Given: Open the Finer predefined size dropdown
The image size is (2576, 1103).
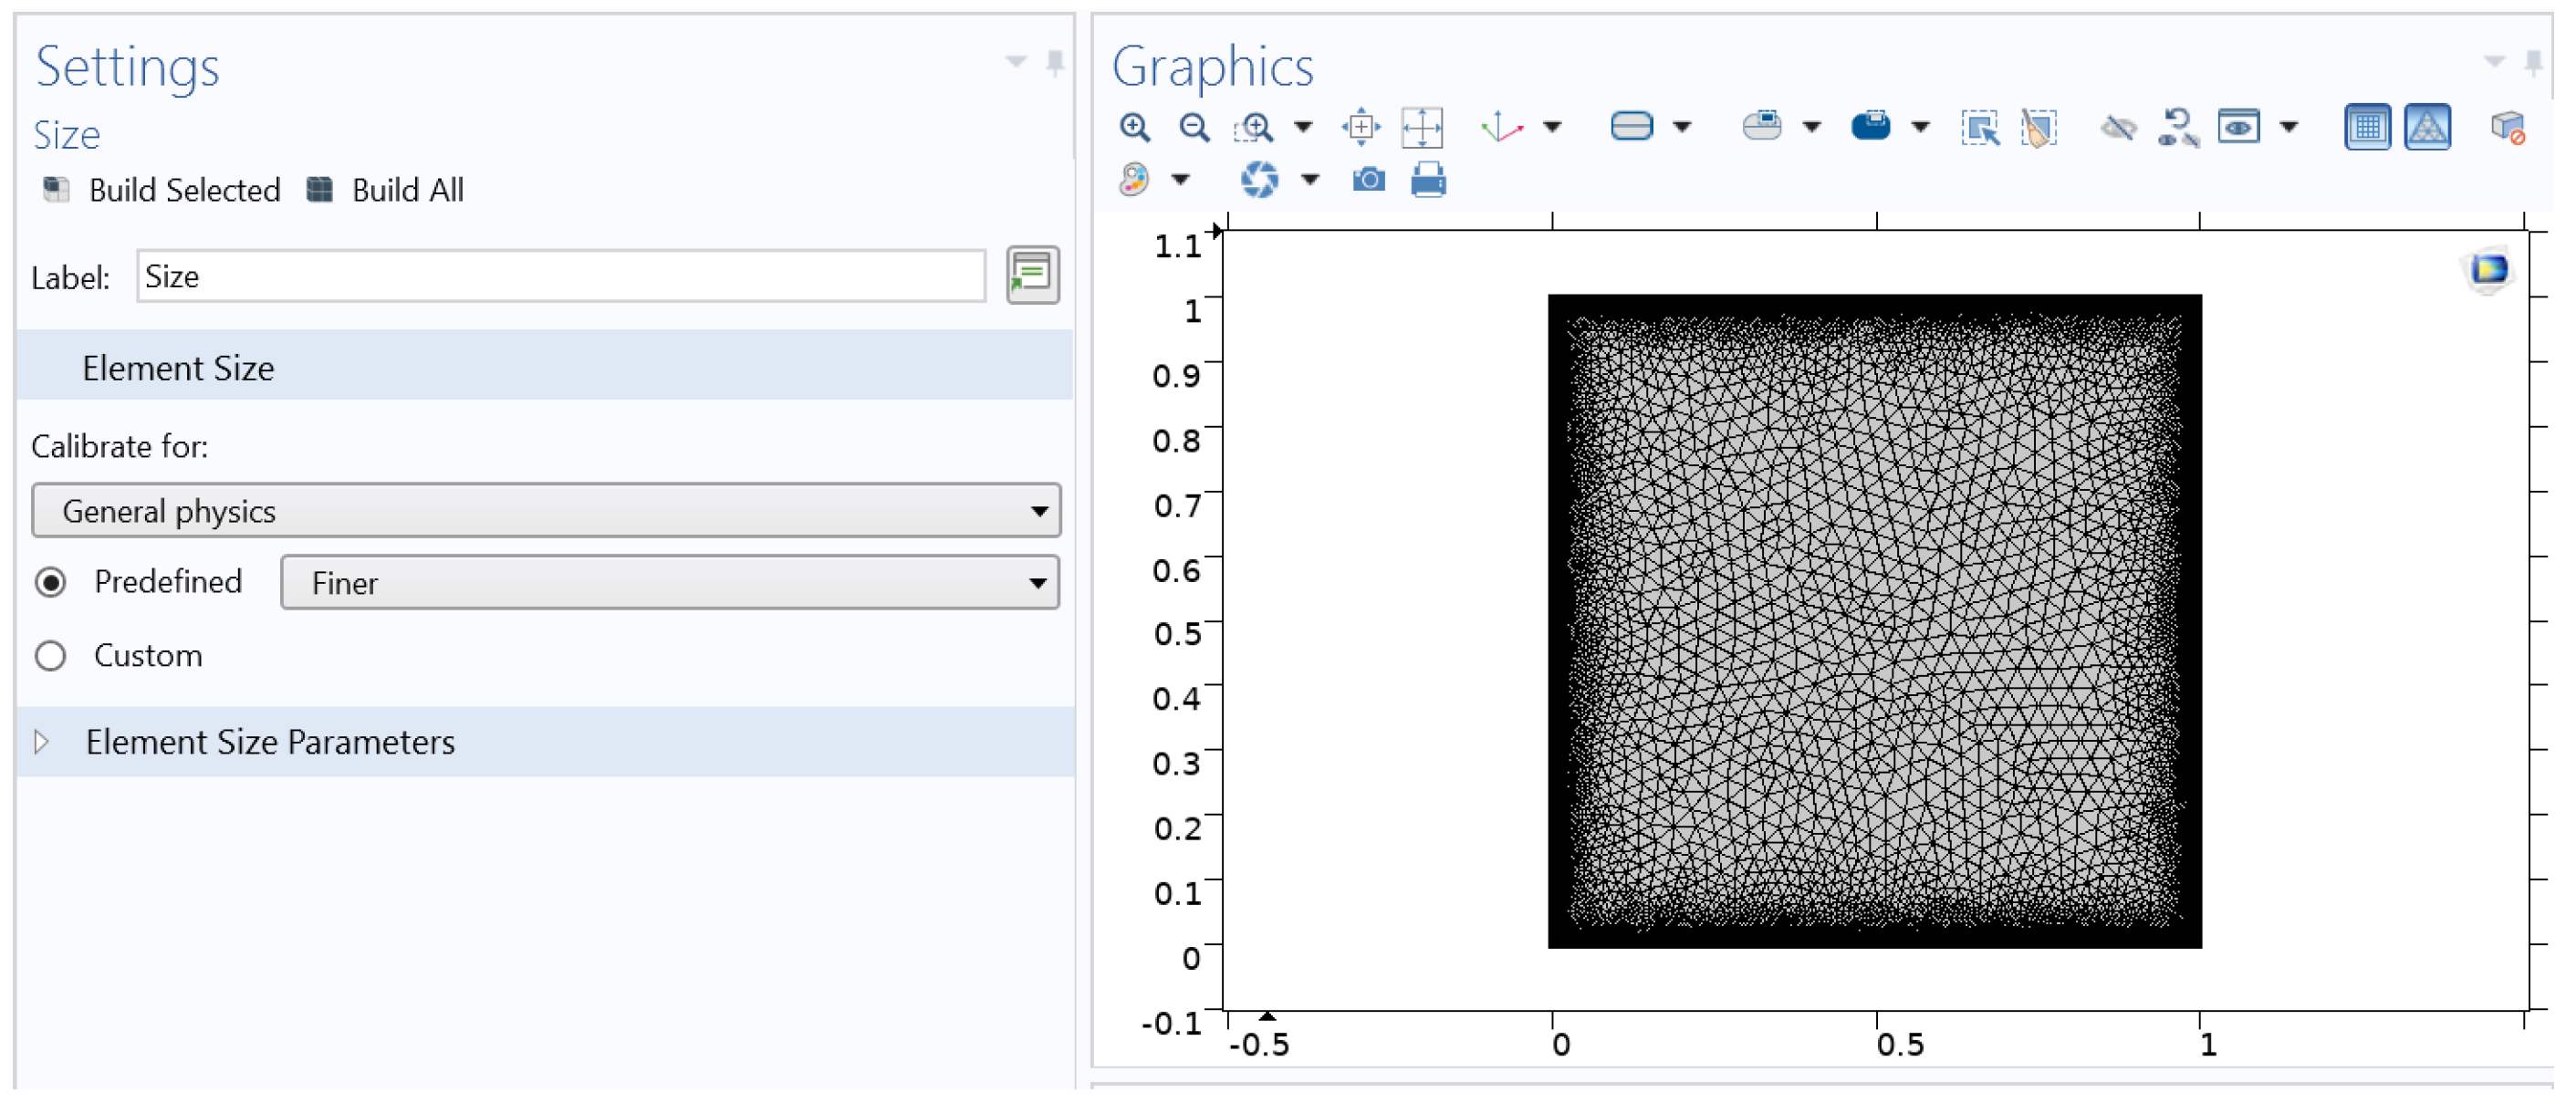Looking at the screenshot, I should click(669, 583).
